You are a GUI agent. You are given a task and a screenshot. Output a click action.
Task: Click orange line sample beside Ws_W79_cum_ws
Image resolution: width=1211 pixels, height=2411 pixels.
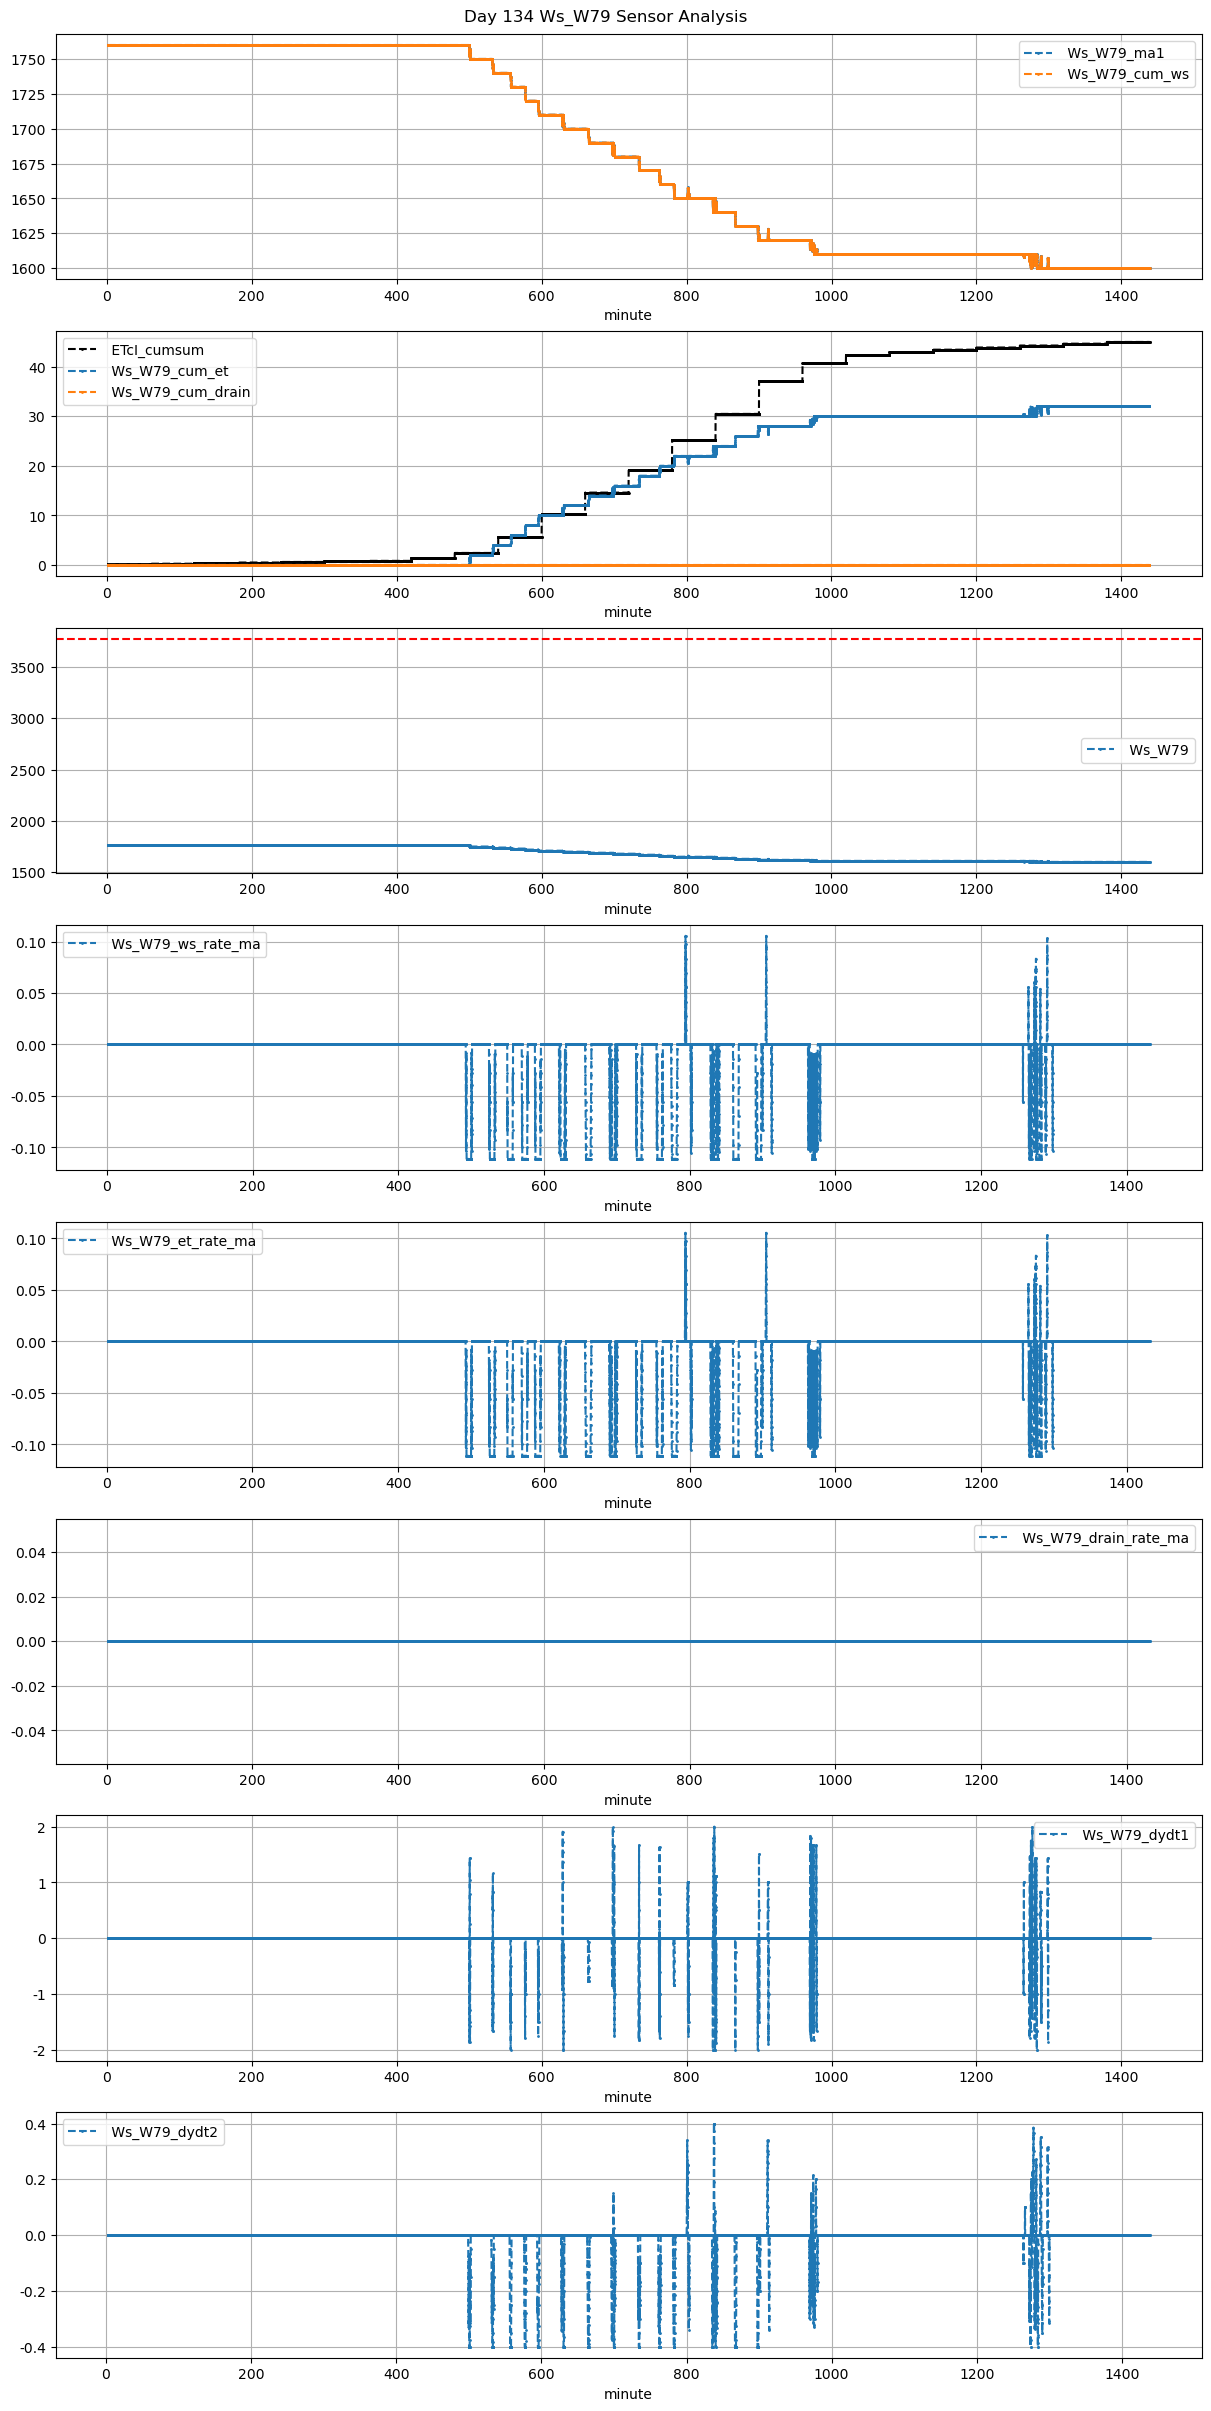[1040, 74]
